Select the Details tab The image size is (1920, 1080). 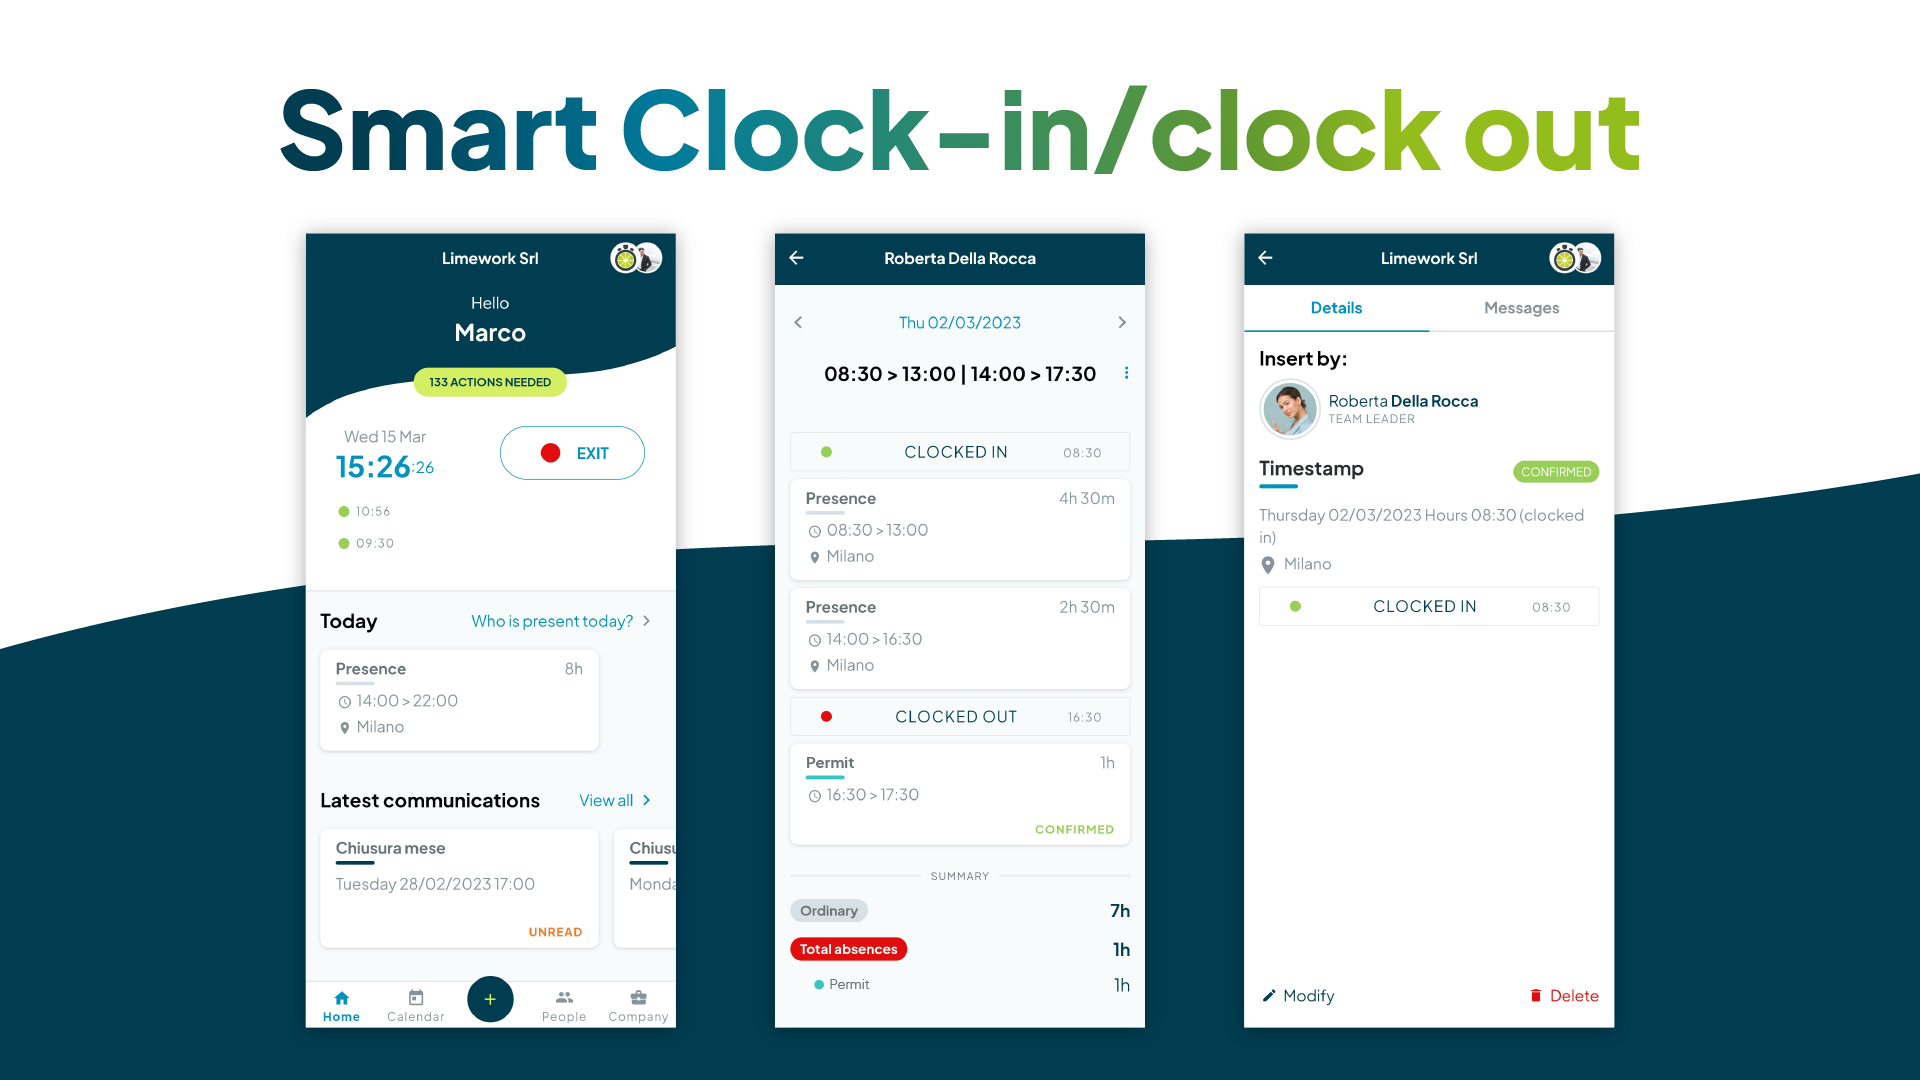coord(1336,307)
